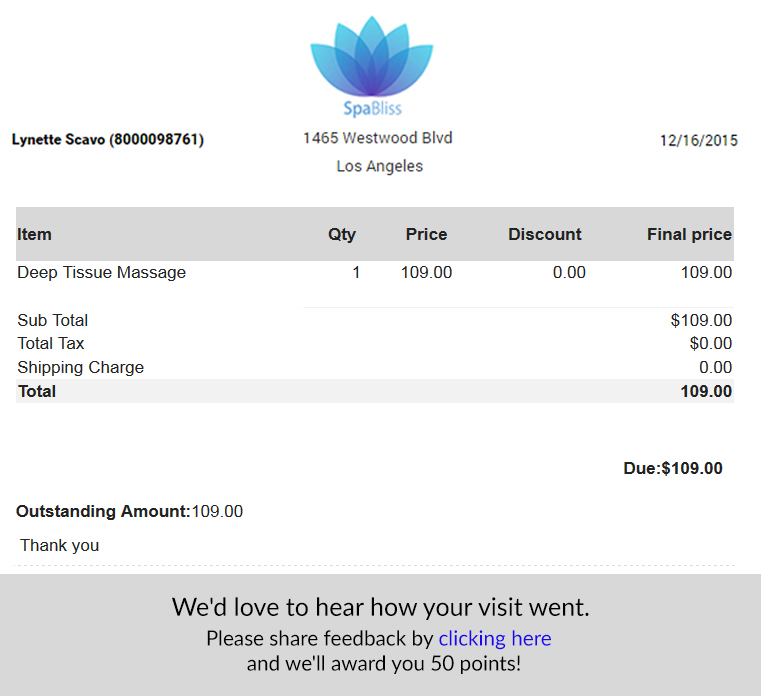Open the 'clicking here' feedback link
Image resolution: width=761 pixels, height=696 pixels.
tap(495, 638)
